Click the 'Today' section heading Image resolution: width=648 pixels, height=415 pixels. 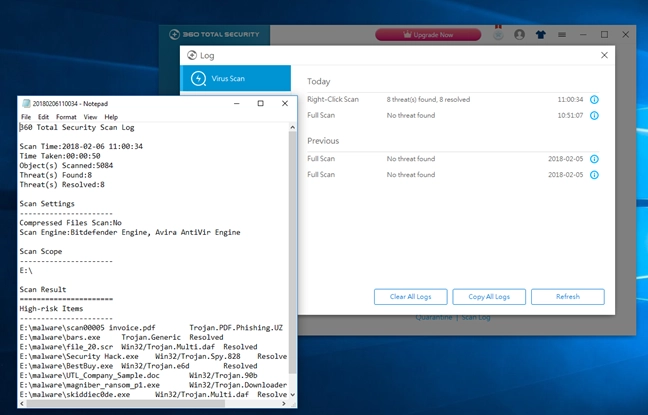(318, 81)
